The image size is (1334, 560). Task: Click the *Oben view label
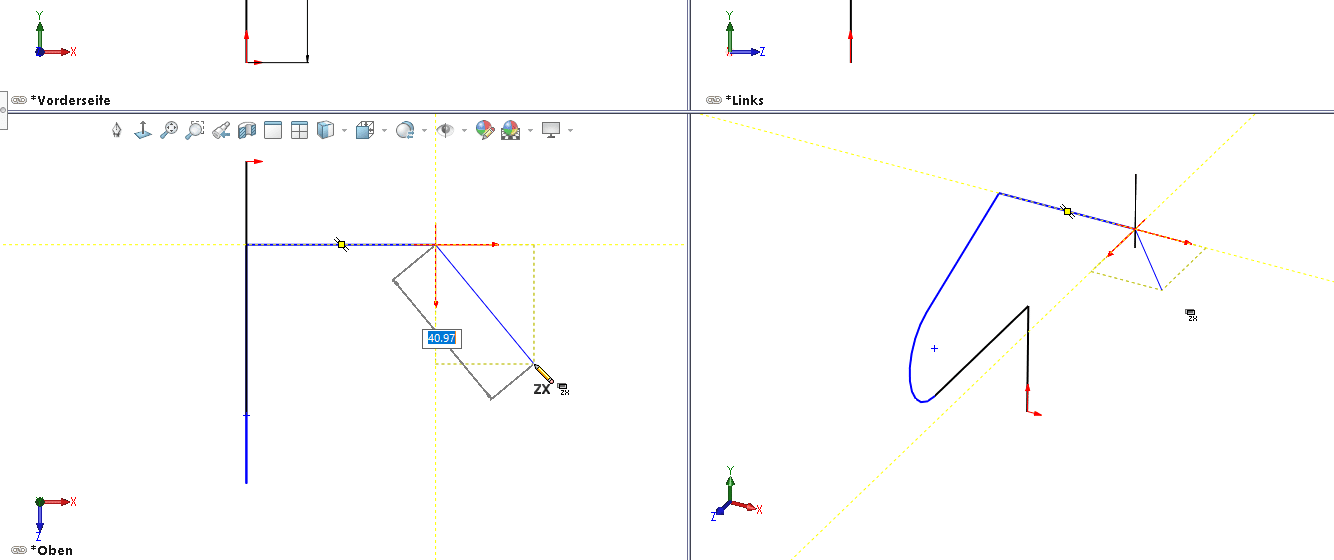coord(52,550)
